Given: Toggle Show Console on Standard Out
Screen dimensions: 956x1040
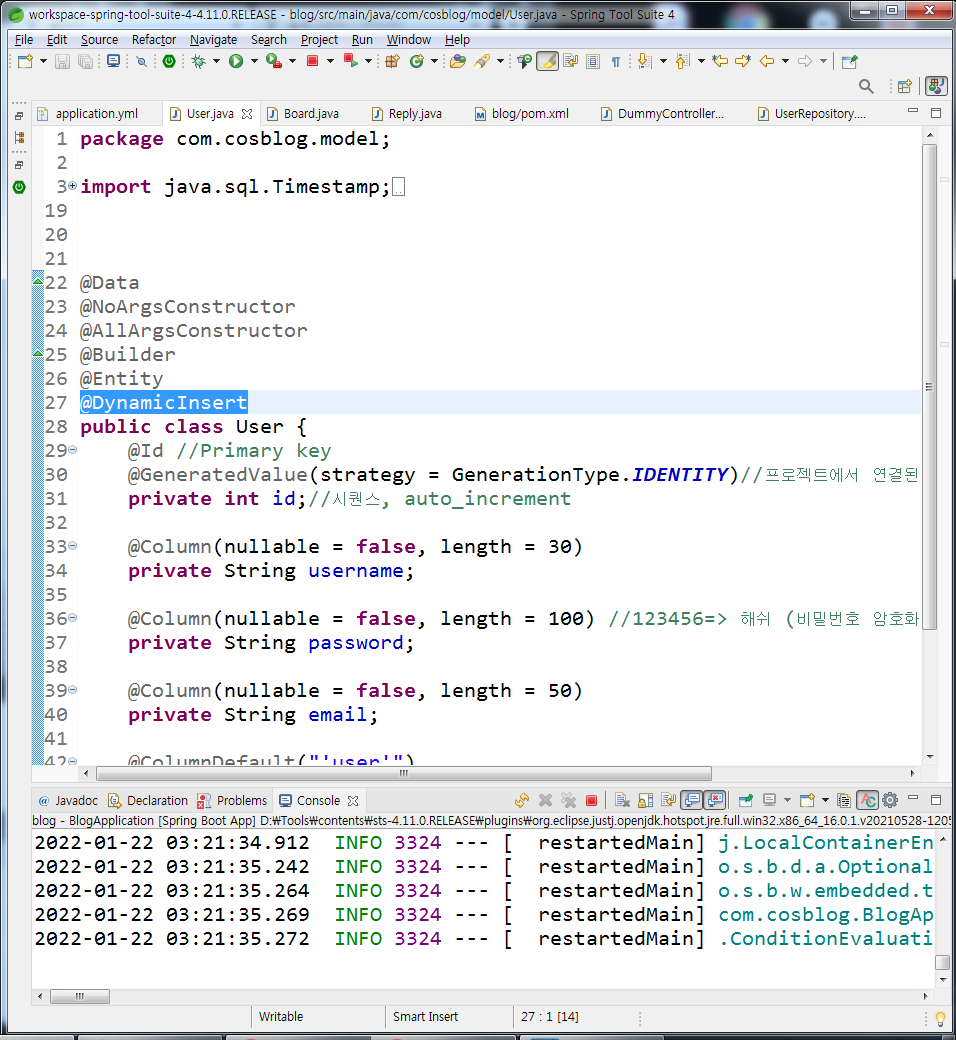Looking at the screenshot, I should click(x=692, y=801).
